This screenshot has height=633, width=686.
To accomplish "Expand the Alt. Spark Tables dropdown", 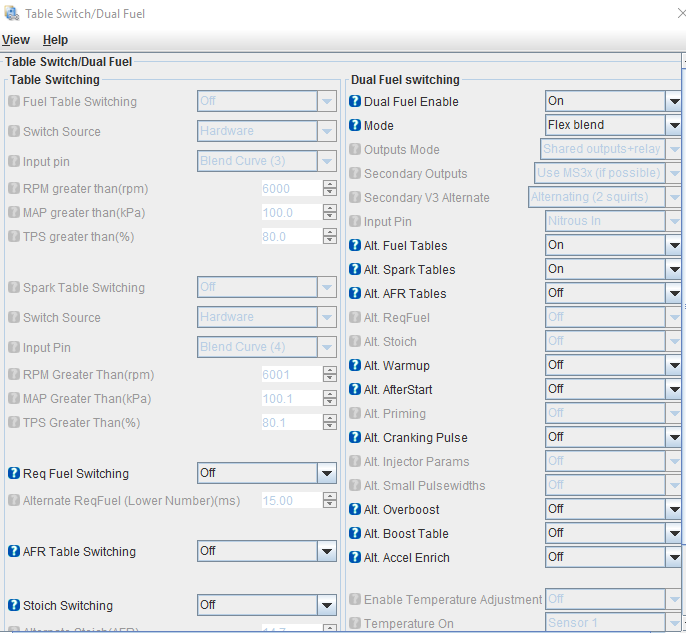I will [613, 269].
